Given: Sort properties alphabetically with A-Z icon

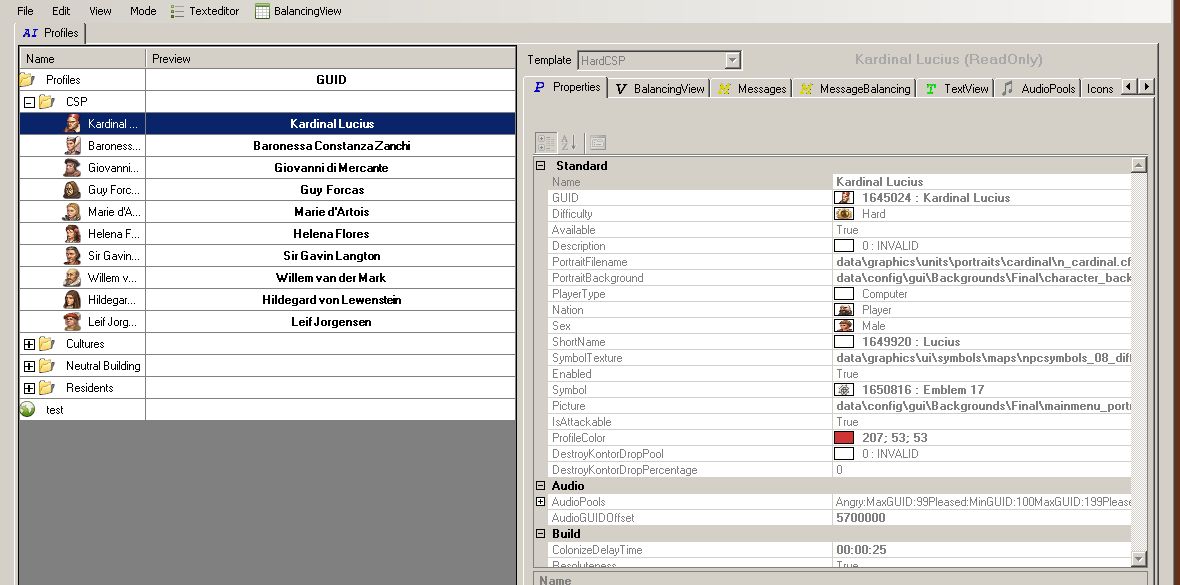Looking at the screenshot, I should 569,142.
